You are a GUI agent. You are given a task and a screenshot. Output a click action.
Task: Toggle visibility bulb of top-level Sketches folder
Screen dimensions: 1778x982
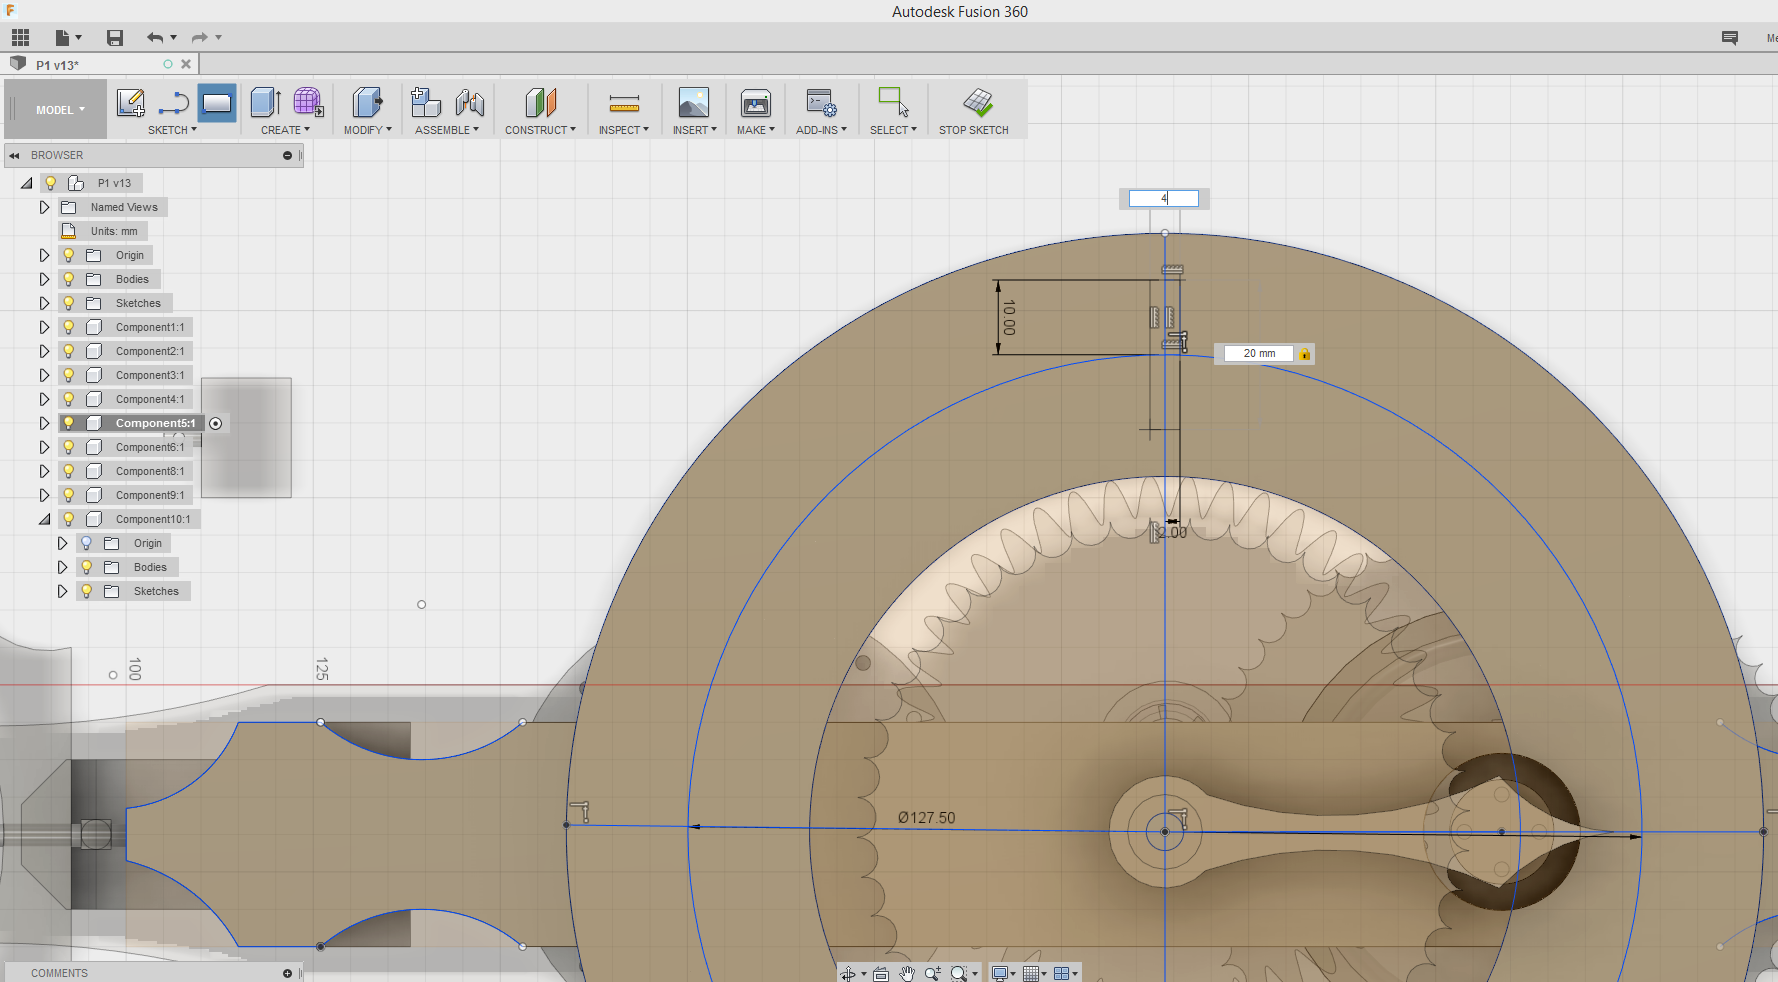(x=69, y=303)
